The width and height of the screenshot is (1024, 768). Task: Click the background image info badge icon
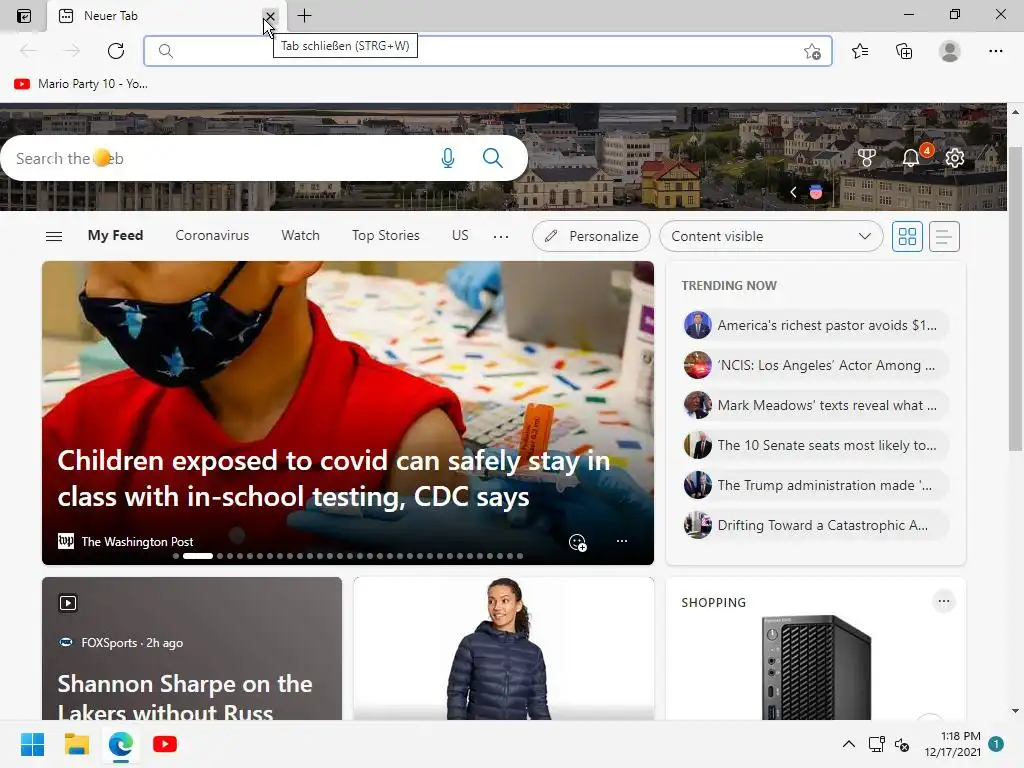tap(816, 192)
